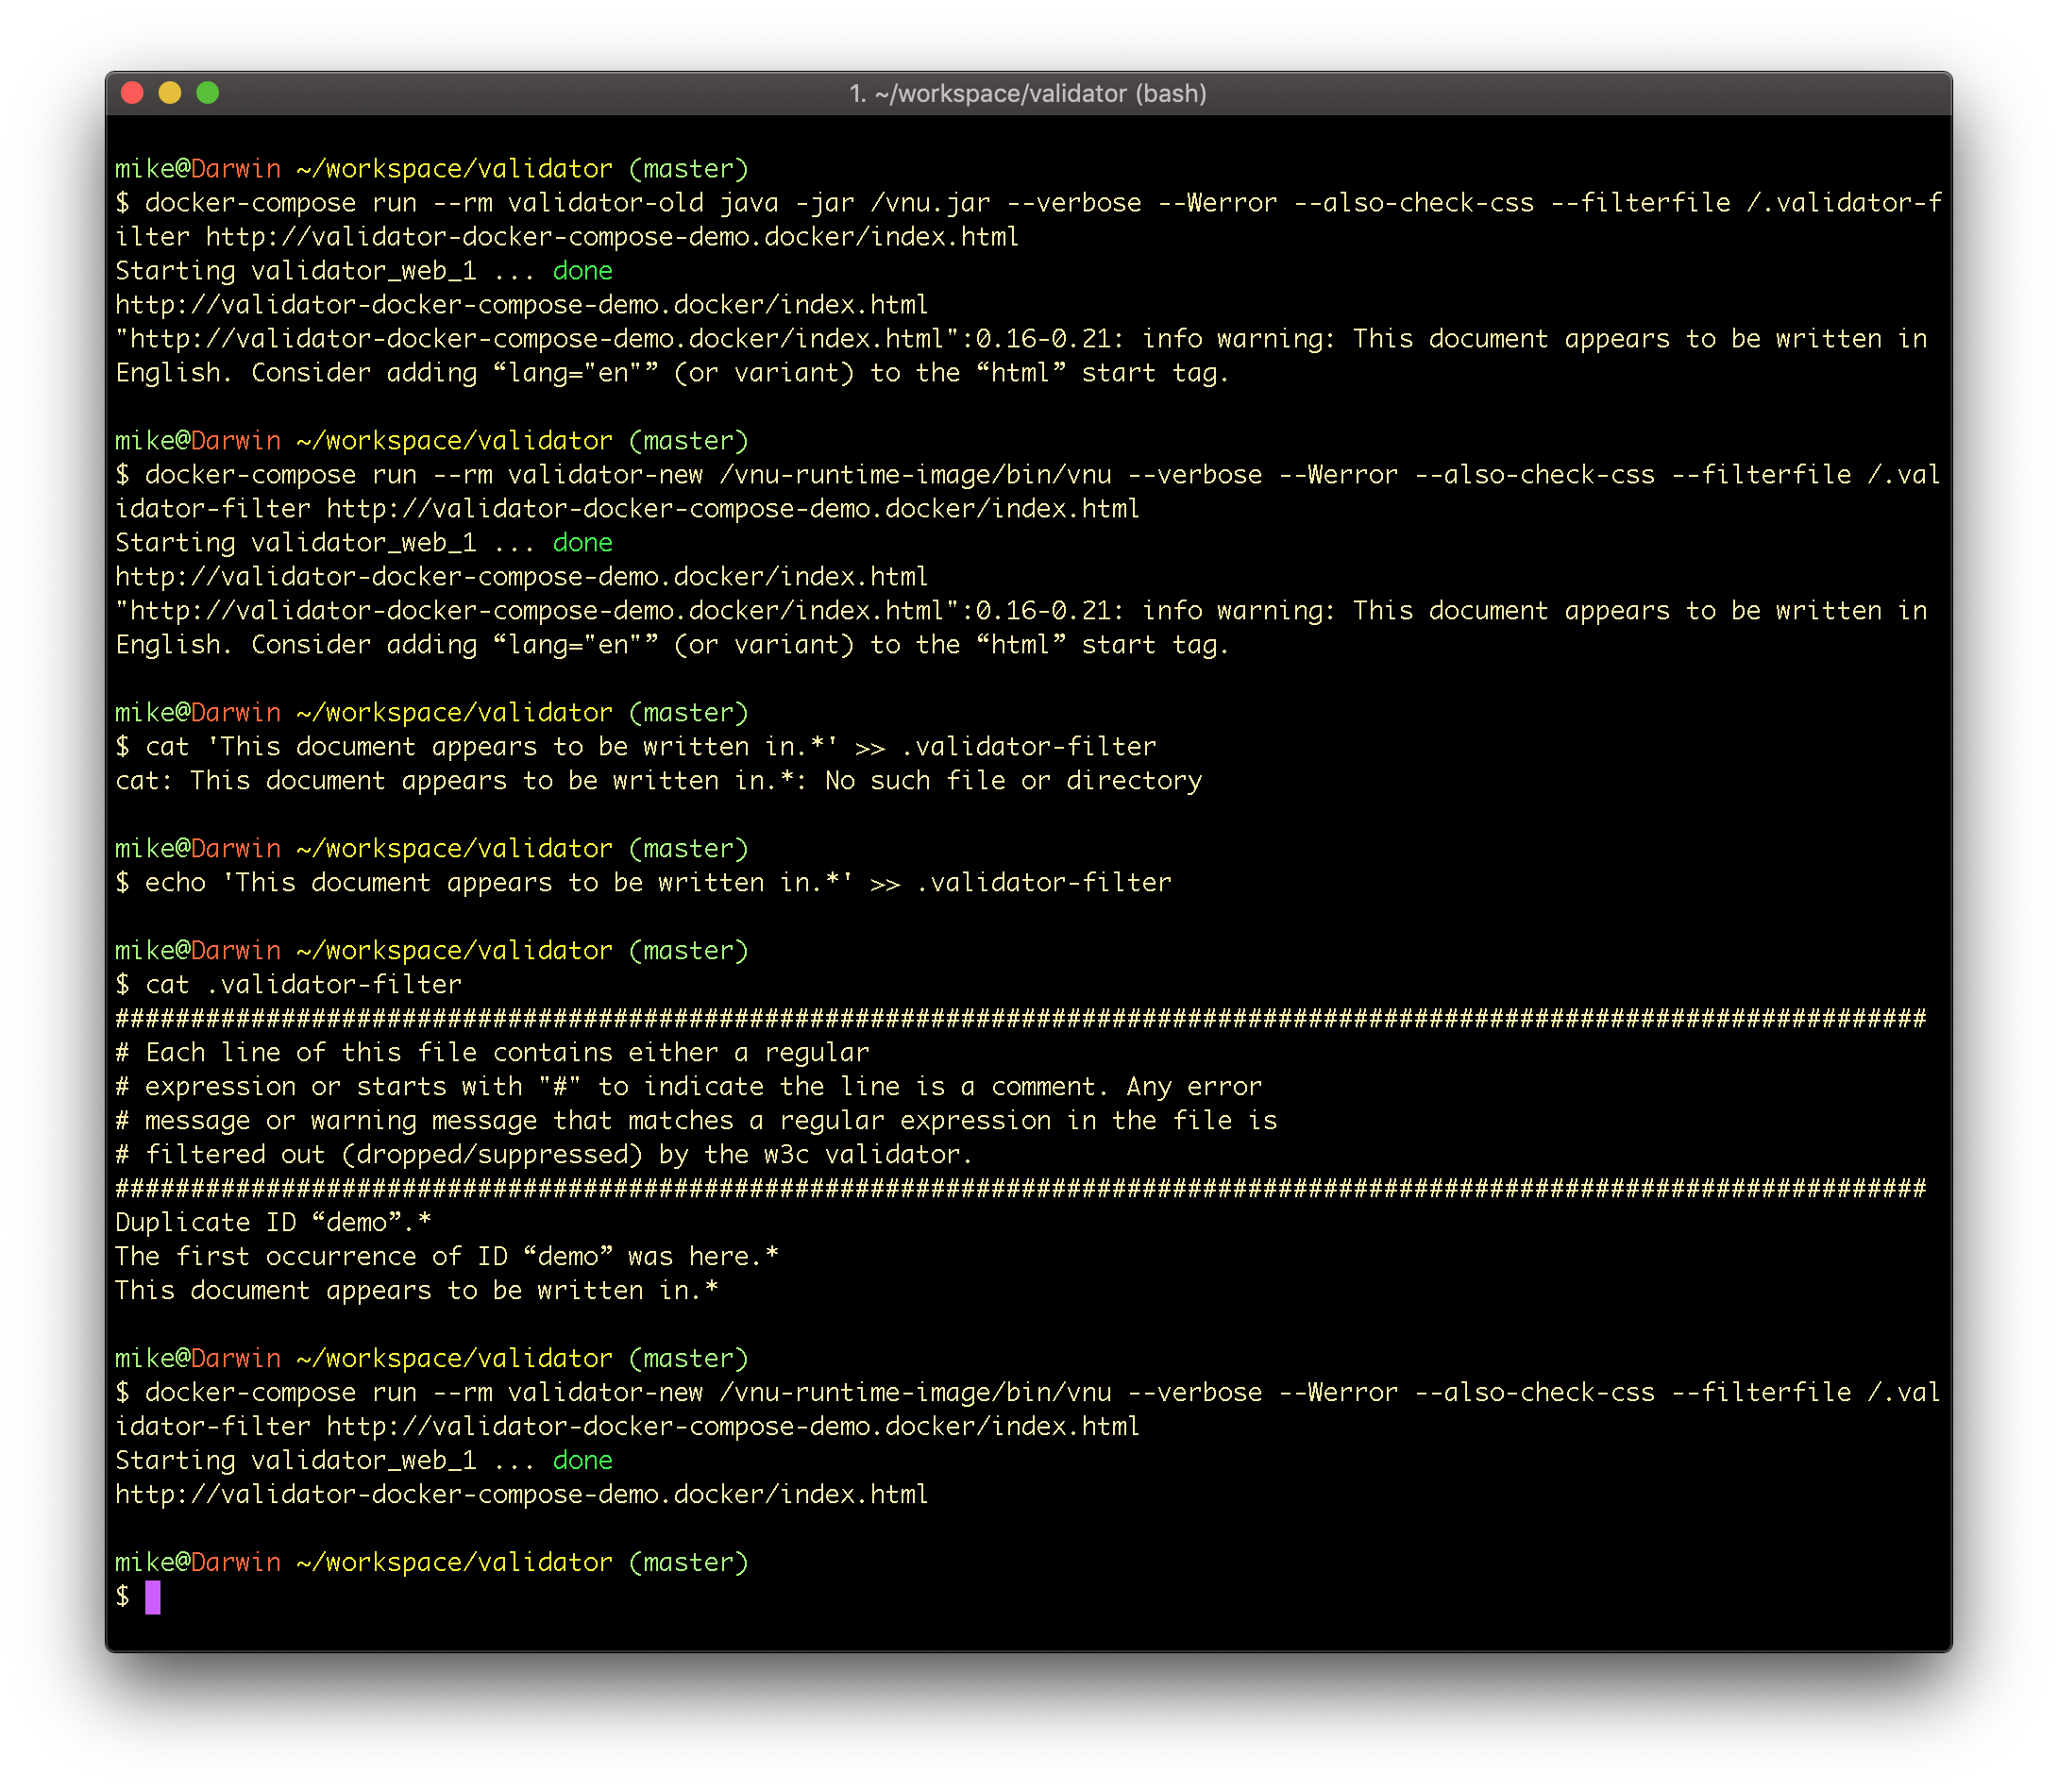Image resolution: width=2058 pixels, height=1792 pixels.
Task: Close the terminal window with the red button
Action: [132, 93]
